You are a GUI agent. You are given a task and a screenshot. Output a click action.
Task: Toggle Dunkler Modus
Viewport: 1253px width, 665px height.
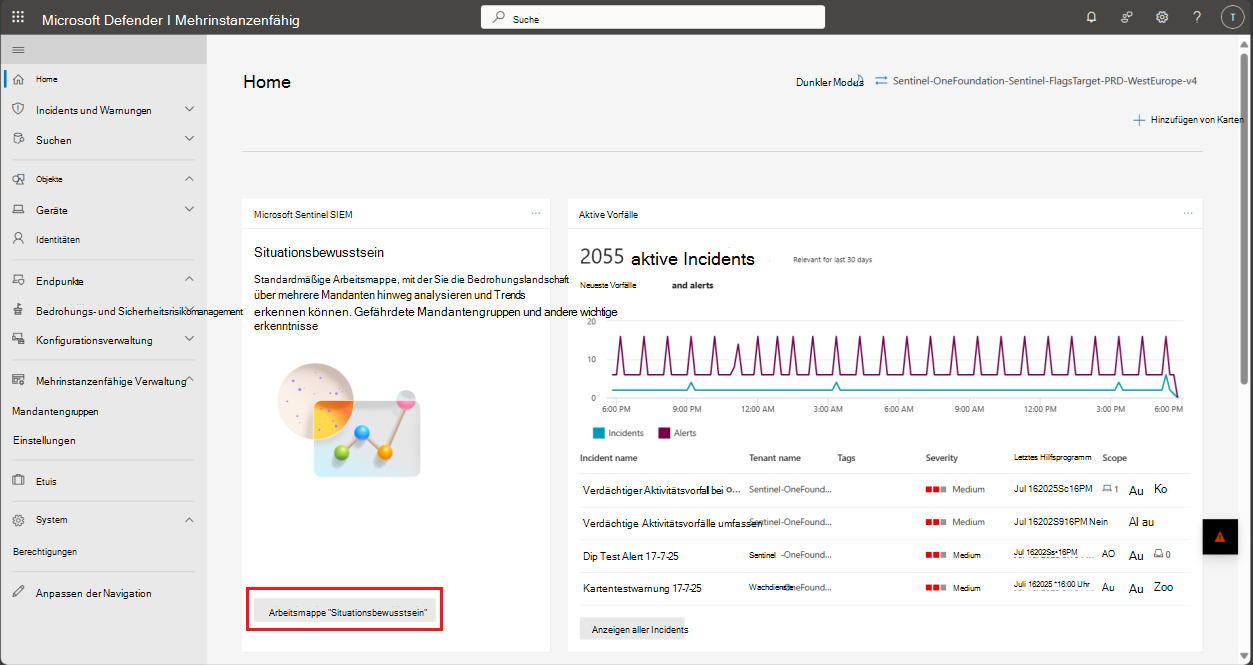click(829, 82)
